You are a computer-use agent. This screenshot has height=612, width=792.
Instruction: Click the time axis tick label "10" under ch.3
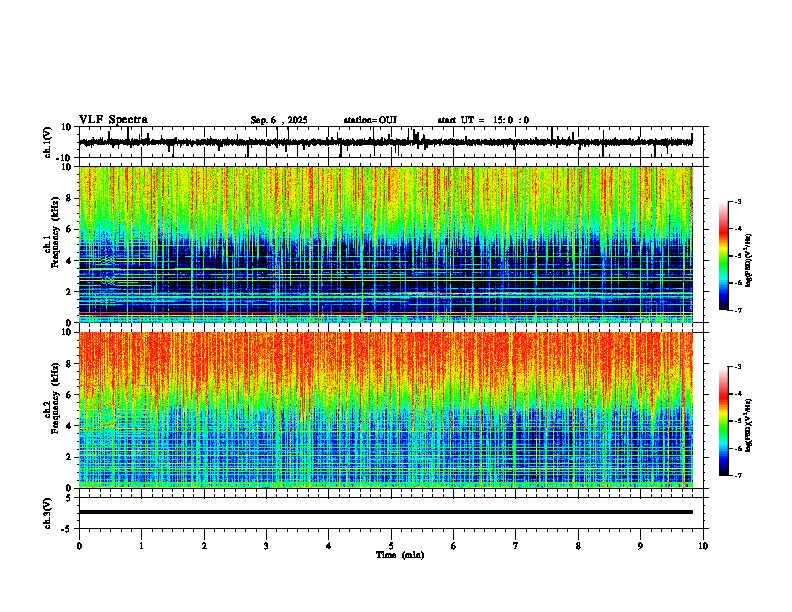tap(703, 546)
